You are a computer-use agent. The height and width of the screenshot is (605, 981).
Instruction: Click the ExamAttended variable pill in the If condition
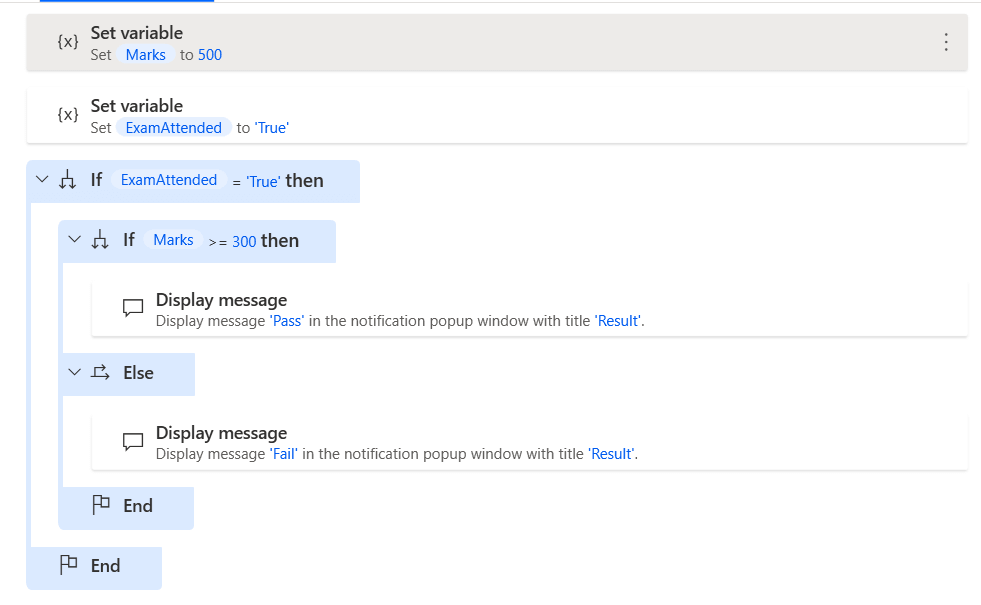point(168,180)
